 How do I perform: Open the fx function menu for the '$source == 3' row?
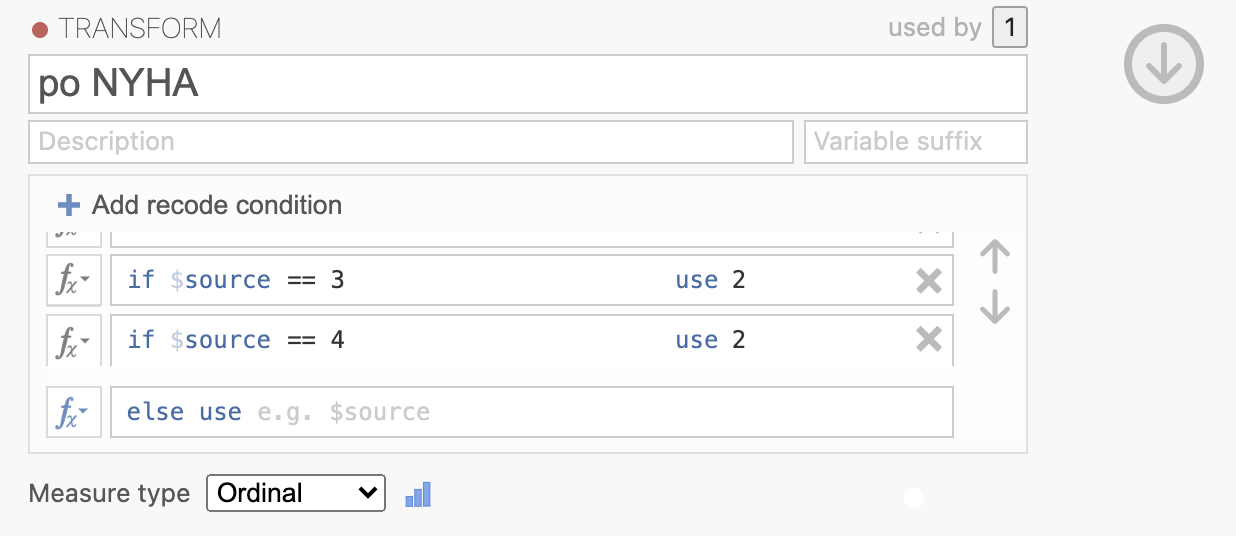(x=74, y=280)
